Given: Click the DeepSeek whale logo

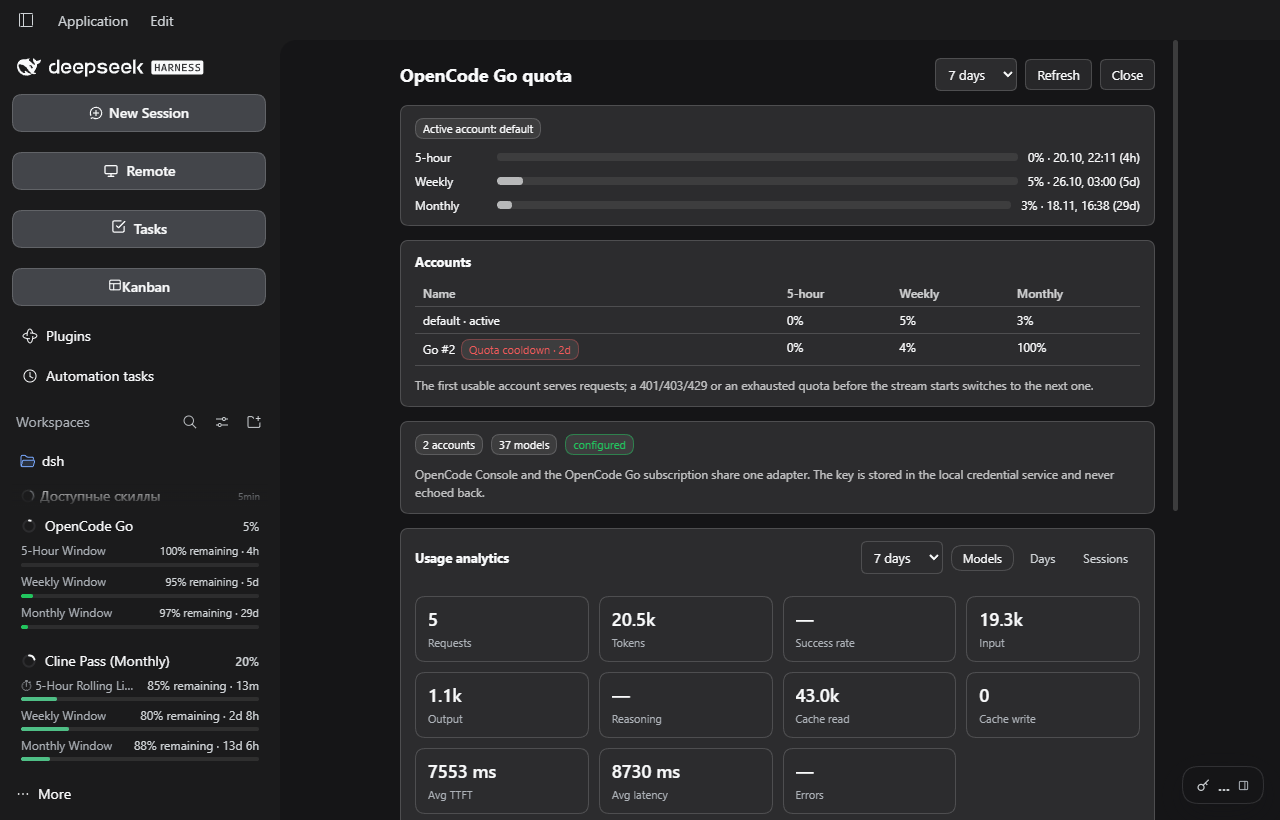Looking at the screenshot, I should 29,67.
